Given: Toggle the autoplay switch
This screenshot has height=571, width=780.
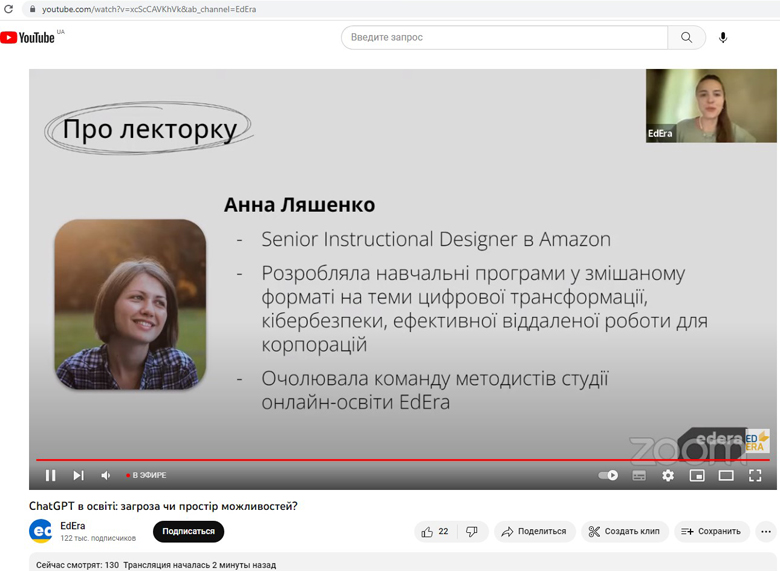Looking at the screenshot, I should 608,476.
